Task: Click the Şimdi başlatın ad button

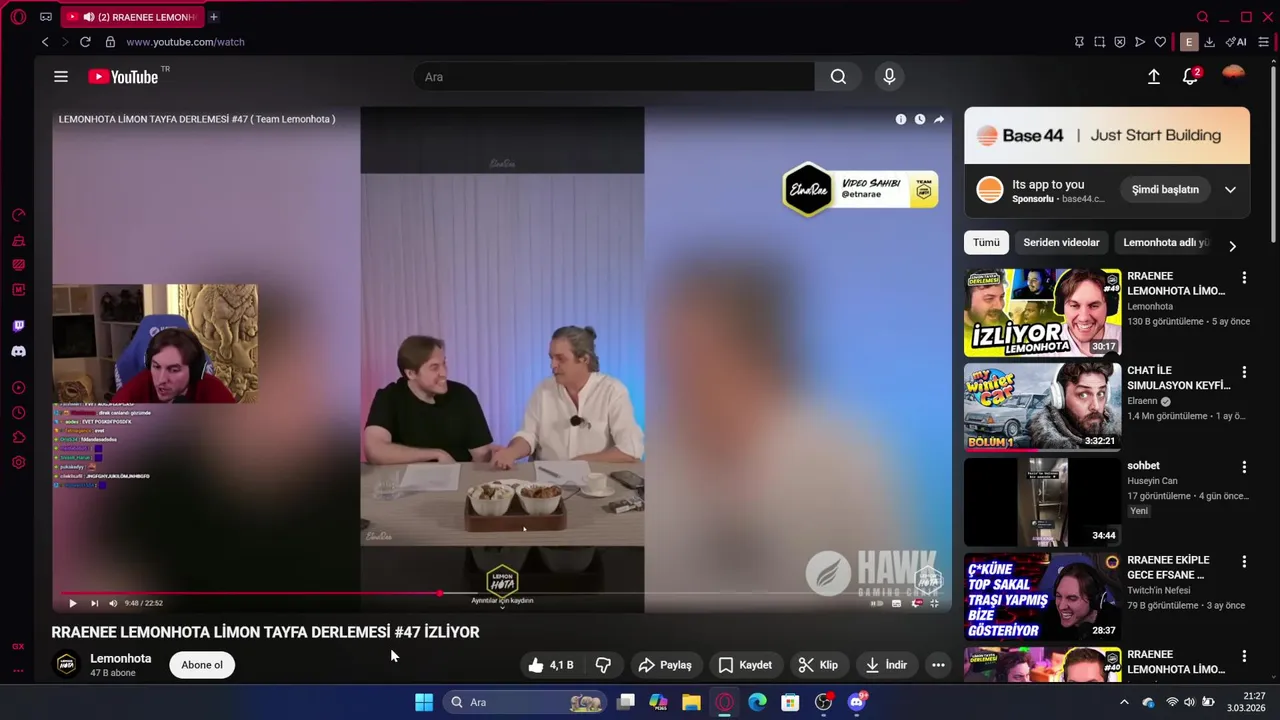Action: click(x=1165, y=190)
